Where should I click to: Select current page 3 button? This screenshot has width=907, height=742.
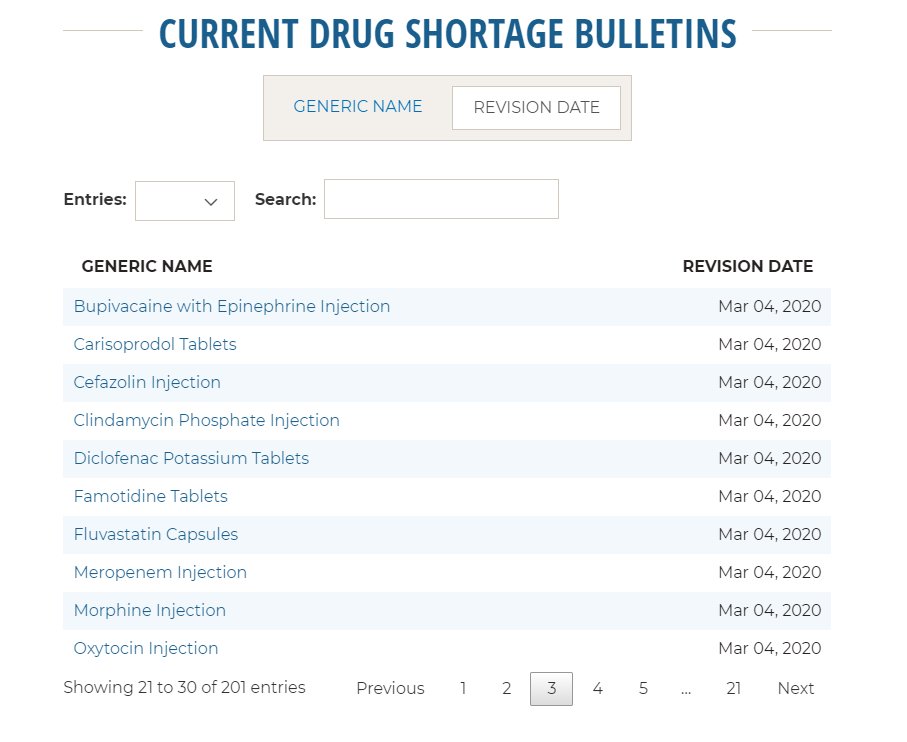[551, 688]
